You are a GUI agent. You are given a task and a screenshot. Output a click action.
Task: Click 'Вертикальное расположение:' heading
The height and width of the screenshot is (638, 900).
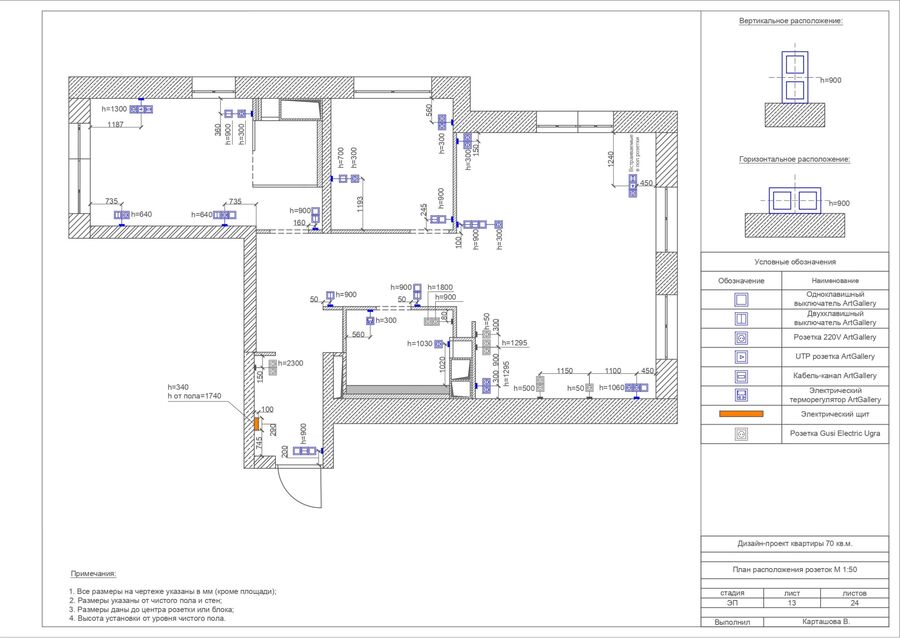(791, 21)
